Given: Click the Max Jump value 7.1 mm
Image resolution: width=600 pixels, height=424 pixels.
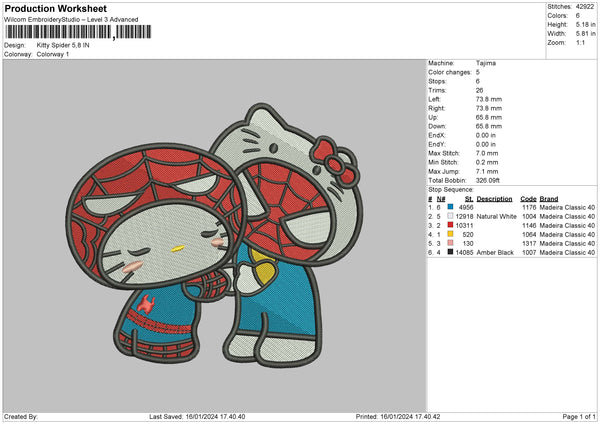Looking at the screenshot, I should pyautogui.click(x=487, y=171).
